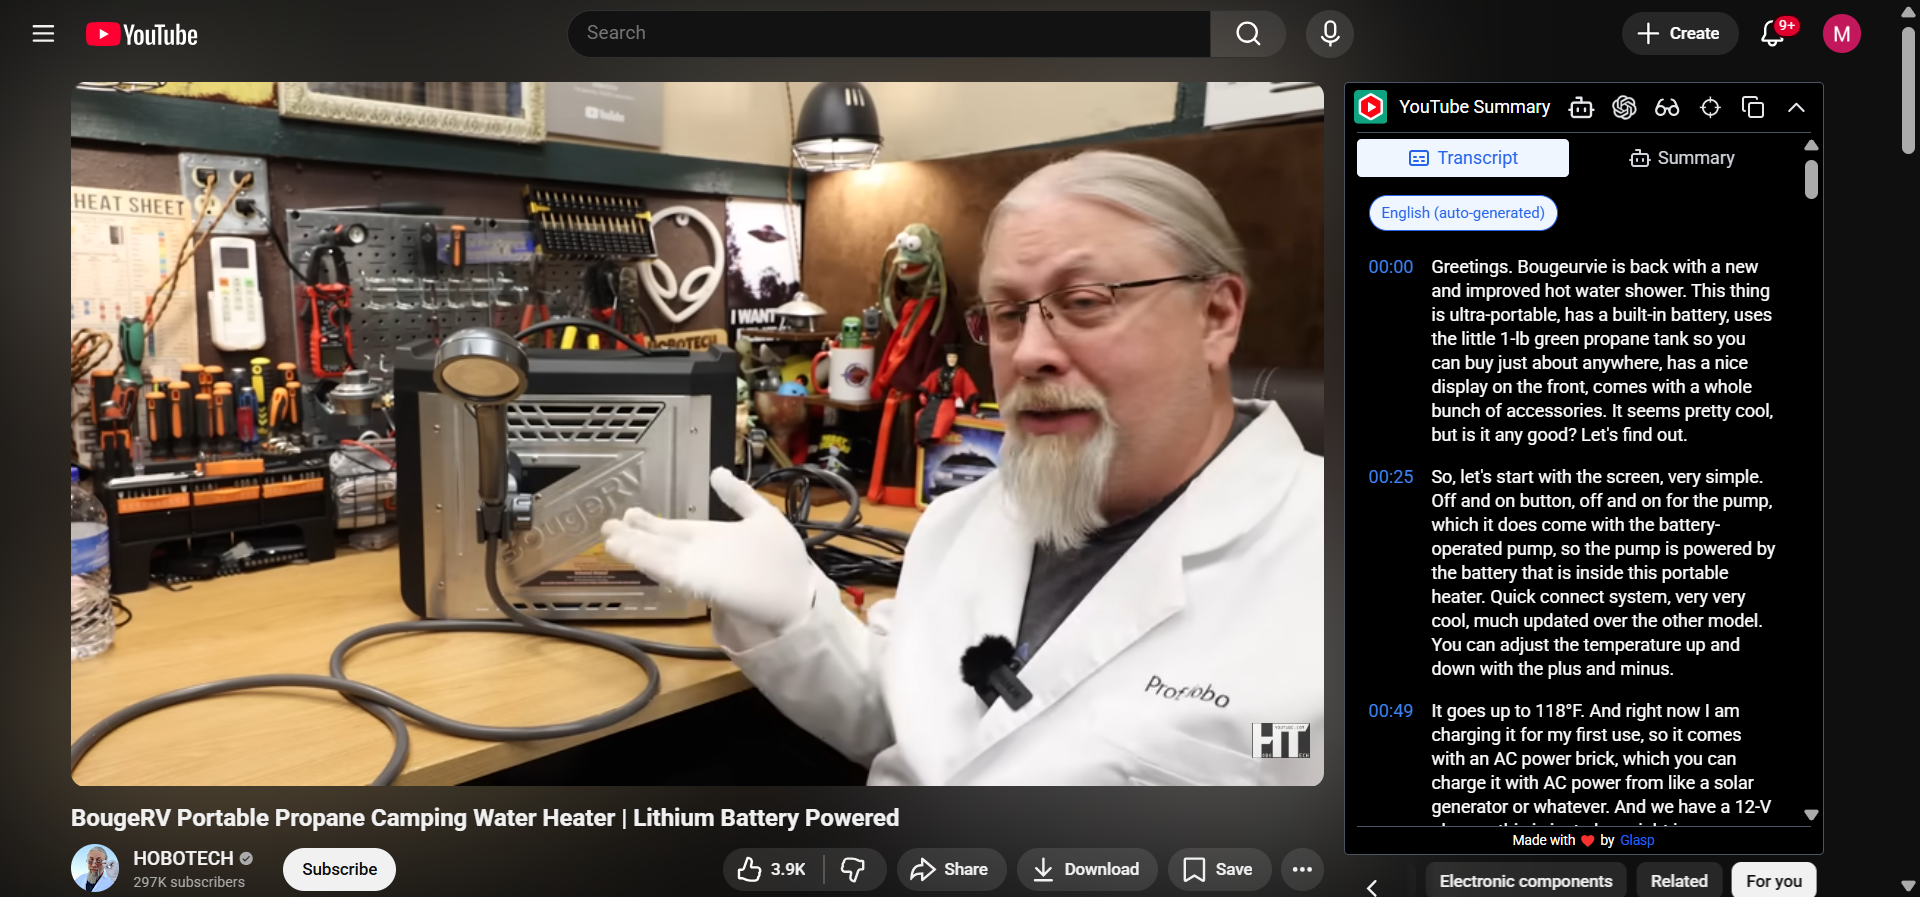Click the magnifier search button
This screenshot has height=897, width=1920.
[x=1248, y=33]
